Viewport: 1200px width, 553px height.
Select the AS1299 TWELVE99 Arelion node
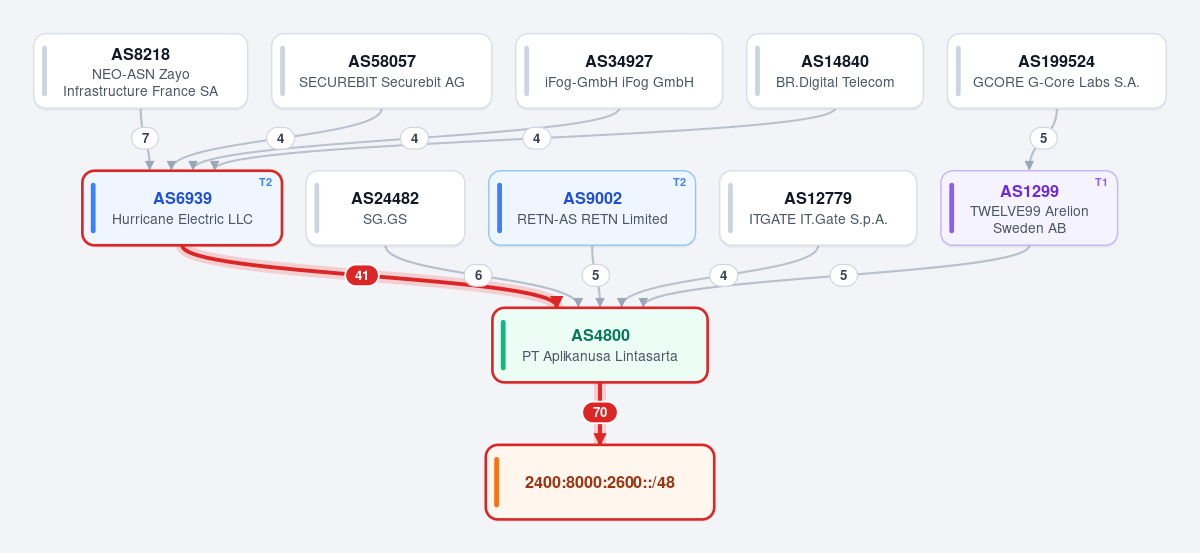pyautogui.click(x=1029, y=208)
